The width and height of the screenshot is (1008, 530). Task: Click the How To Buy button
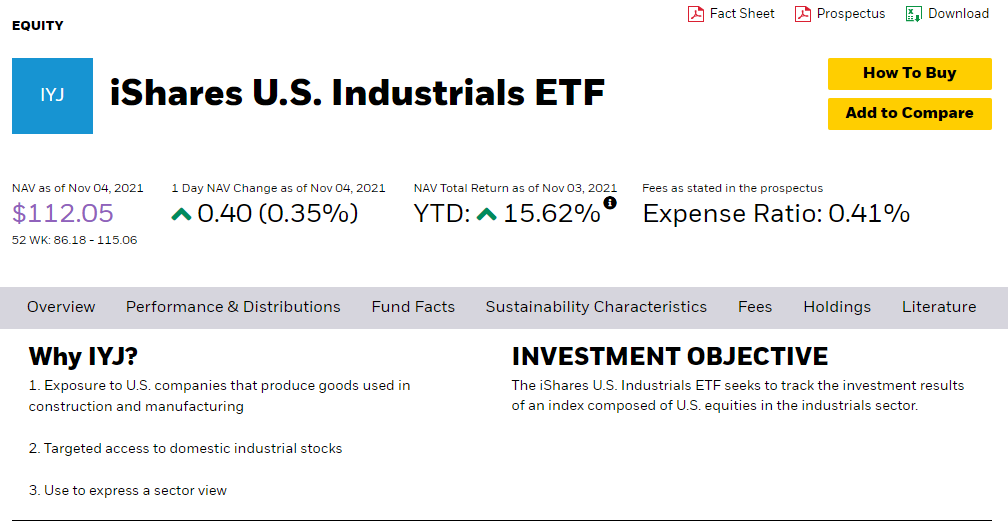tap(910, 73)
